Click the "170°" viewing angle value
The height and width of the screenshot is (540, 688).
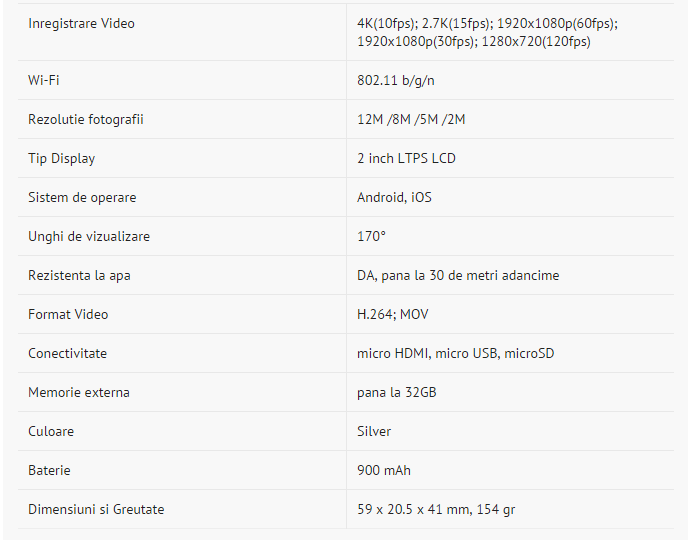pos(371,236)
